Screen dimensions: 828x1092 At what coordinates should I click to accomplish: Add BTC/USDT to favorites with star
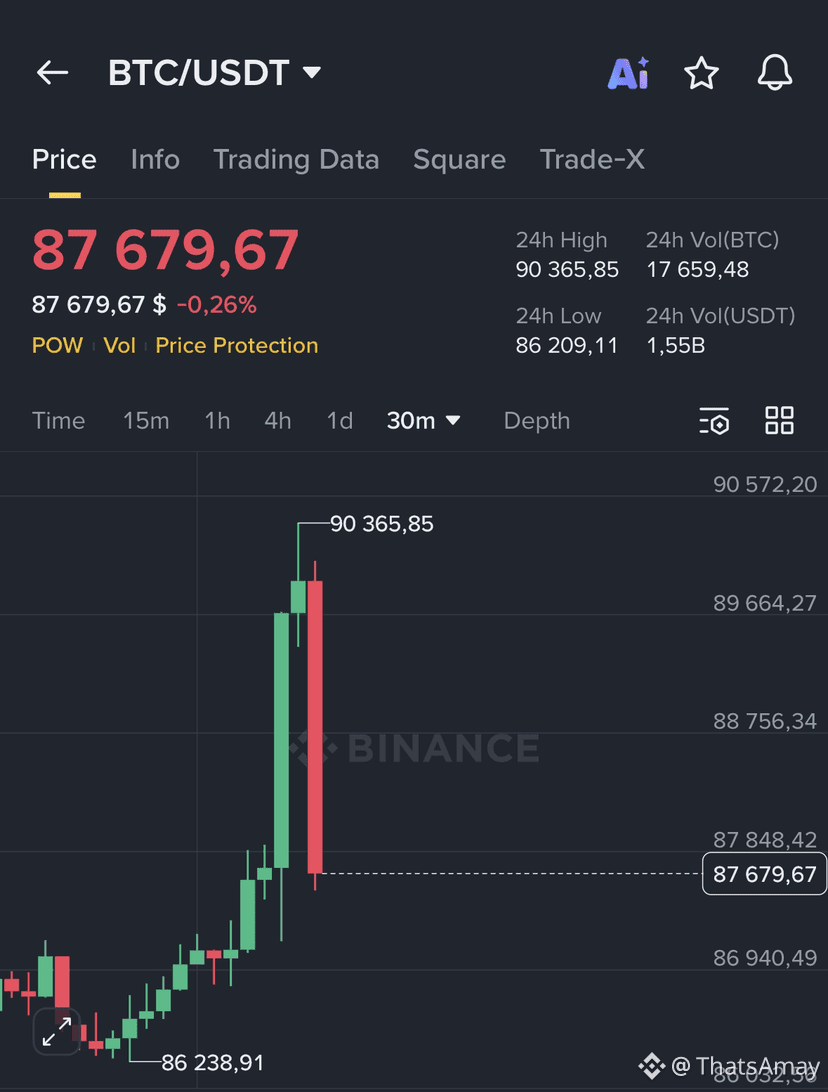[x=701, y=73]
